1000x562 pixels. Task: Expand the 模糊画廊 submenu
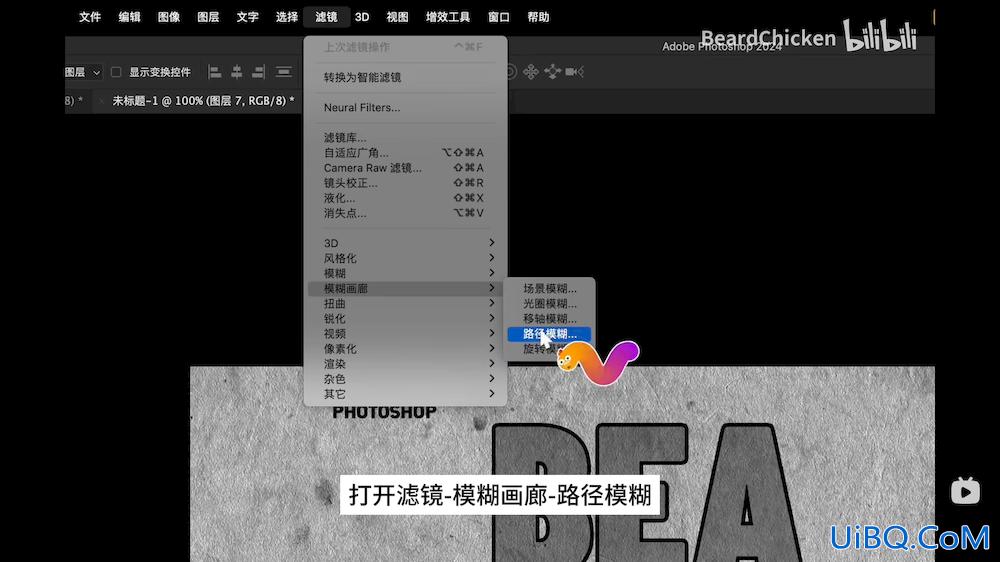pos(408,288)
